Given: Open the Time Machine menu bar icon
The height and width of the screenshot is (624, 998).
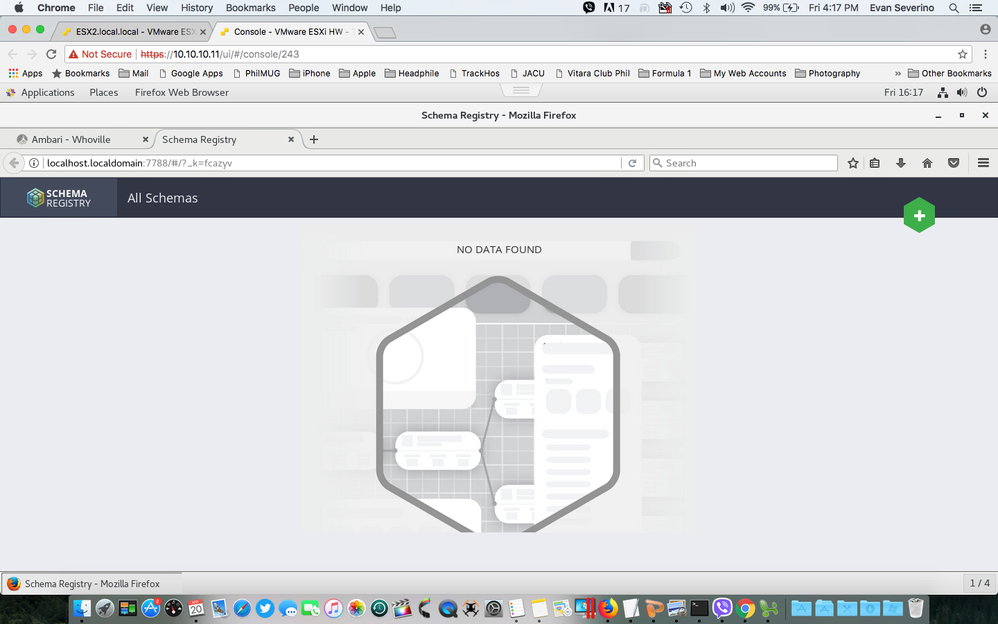Looking at the screenshot, I should [x=685, y=8].
